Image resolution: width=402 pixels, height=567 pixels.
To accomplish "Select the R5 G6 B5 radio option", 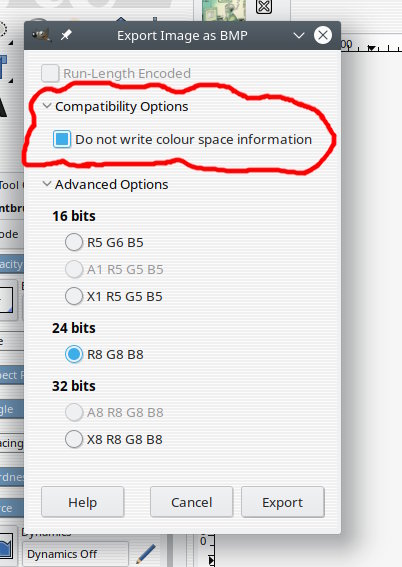I will click(74, 242).
